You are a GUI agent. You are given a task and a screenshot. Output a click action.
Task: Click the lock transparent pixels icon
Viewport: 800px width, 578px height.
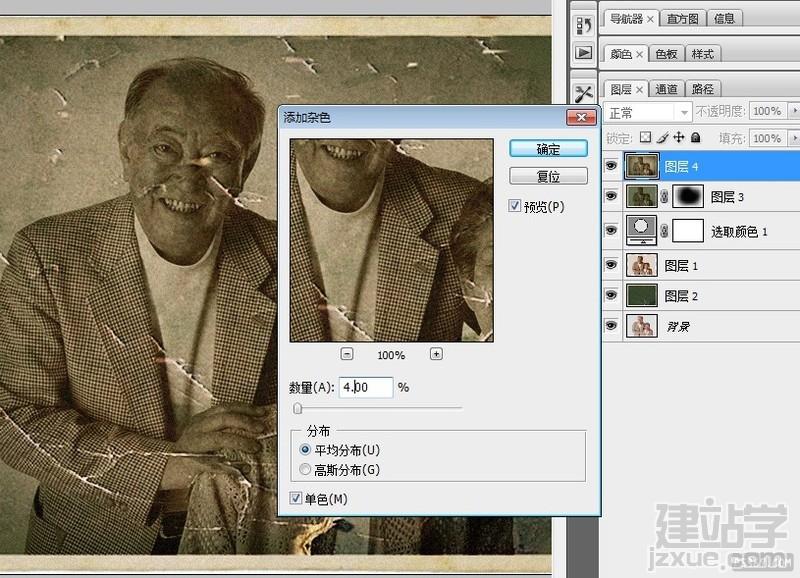[x=645, y=138]
